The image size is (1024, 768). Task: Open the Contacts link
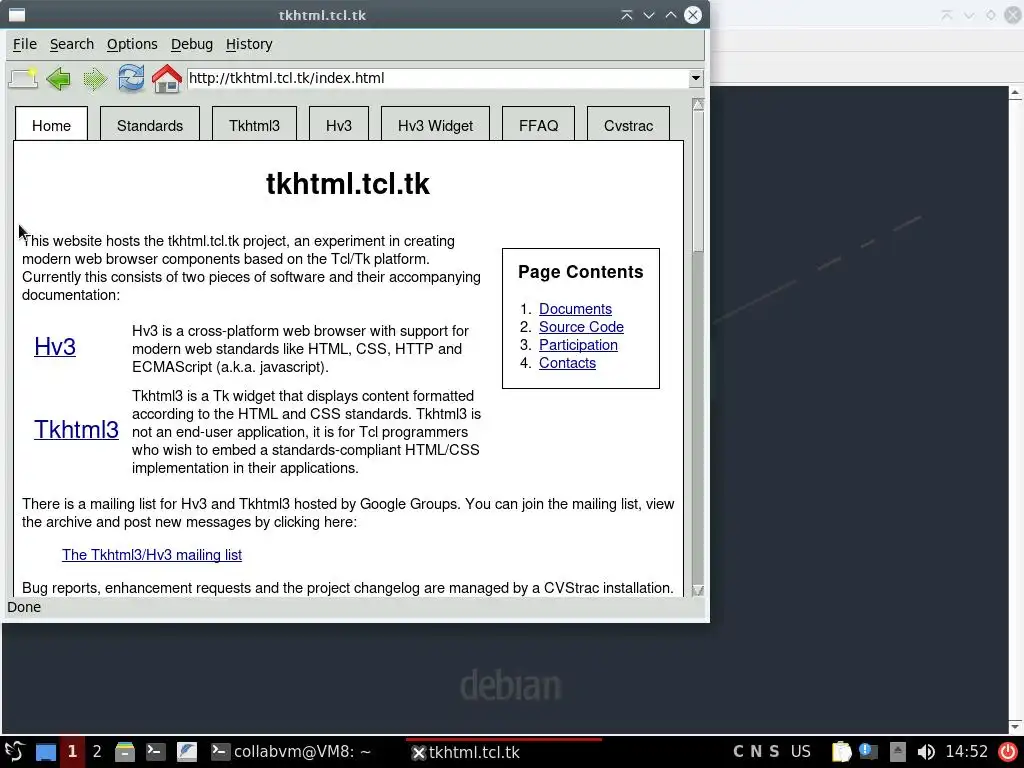coord(567,363)
